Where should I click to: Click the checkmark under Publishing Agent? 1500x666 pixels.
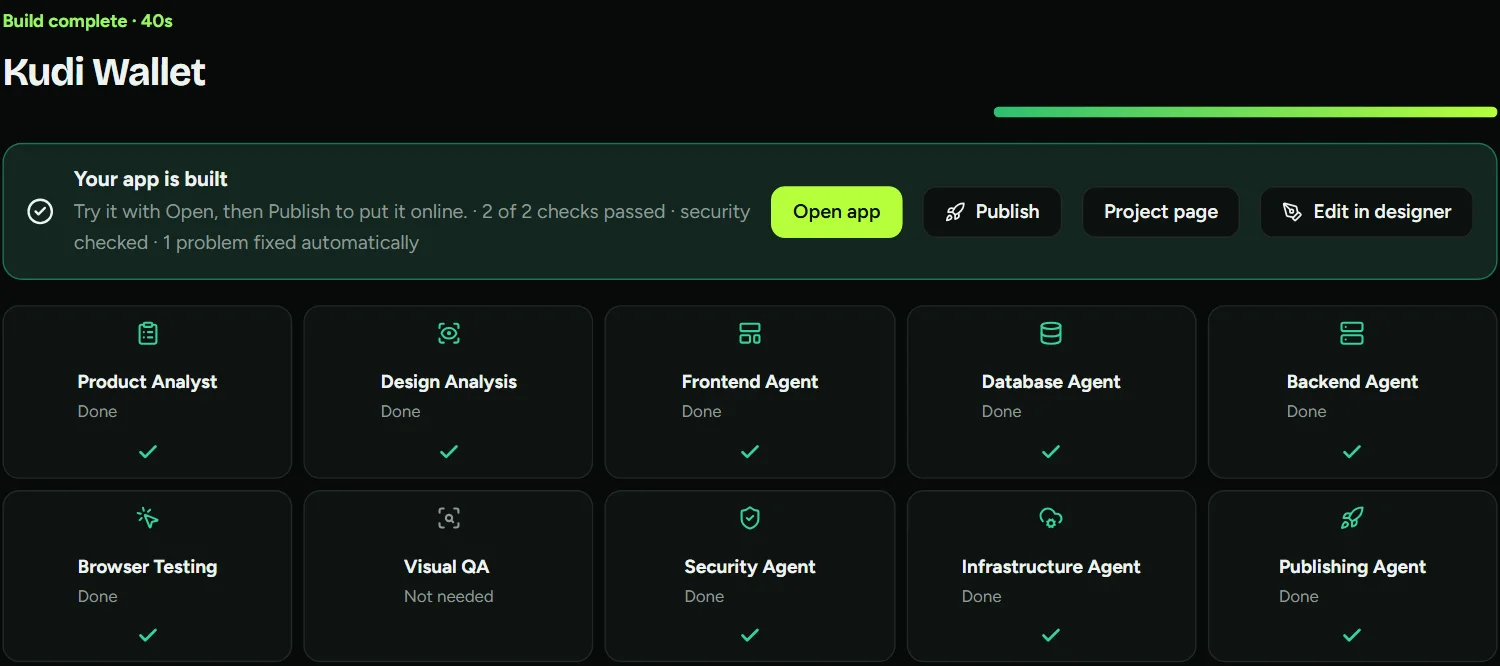click(x=1352, y=635)
